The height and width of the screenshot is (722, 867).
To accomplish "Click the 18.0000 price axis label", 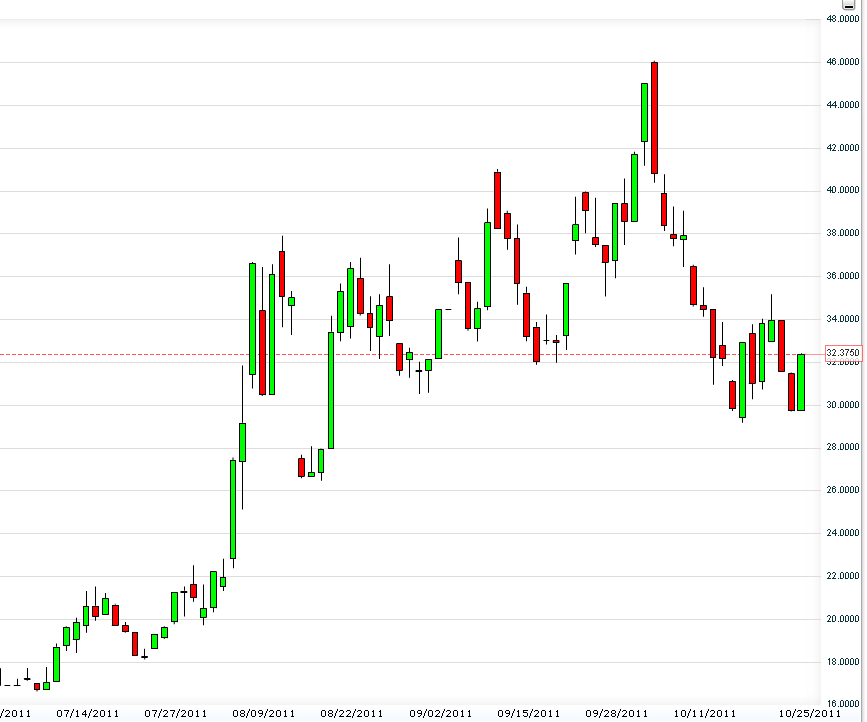I will [843, 662].
